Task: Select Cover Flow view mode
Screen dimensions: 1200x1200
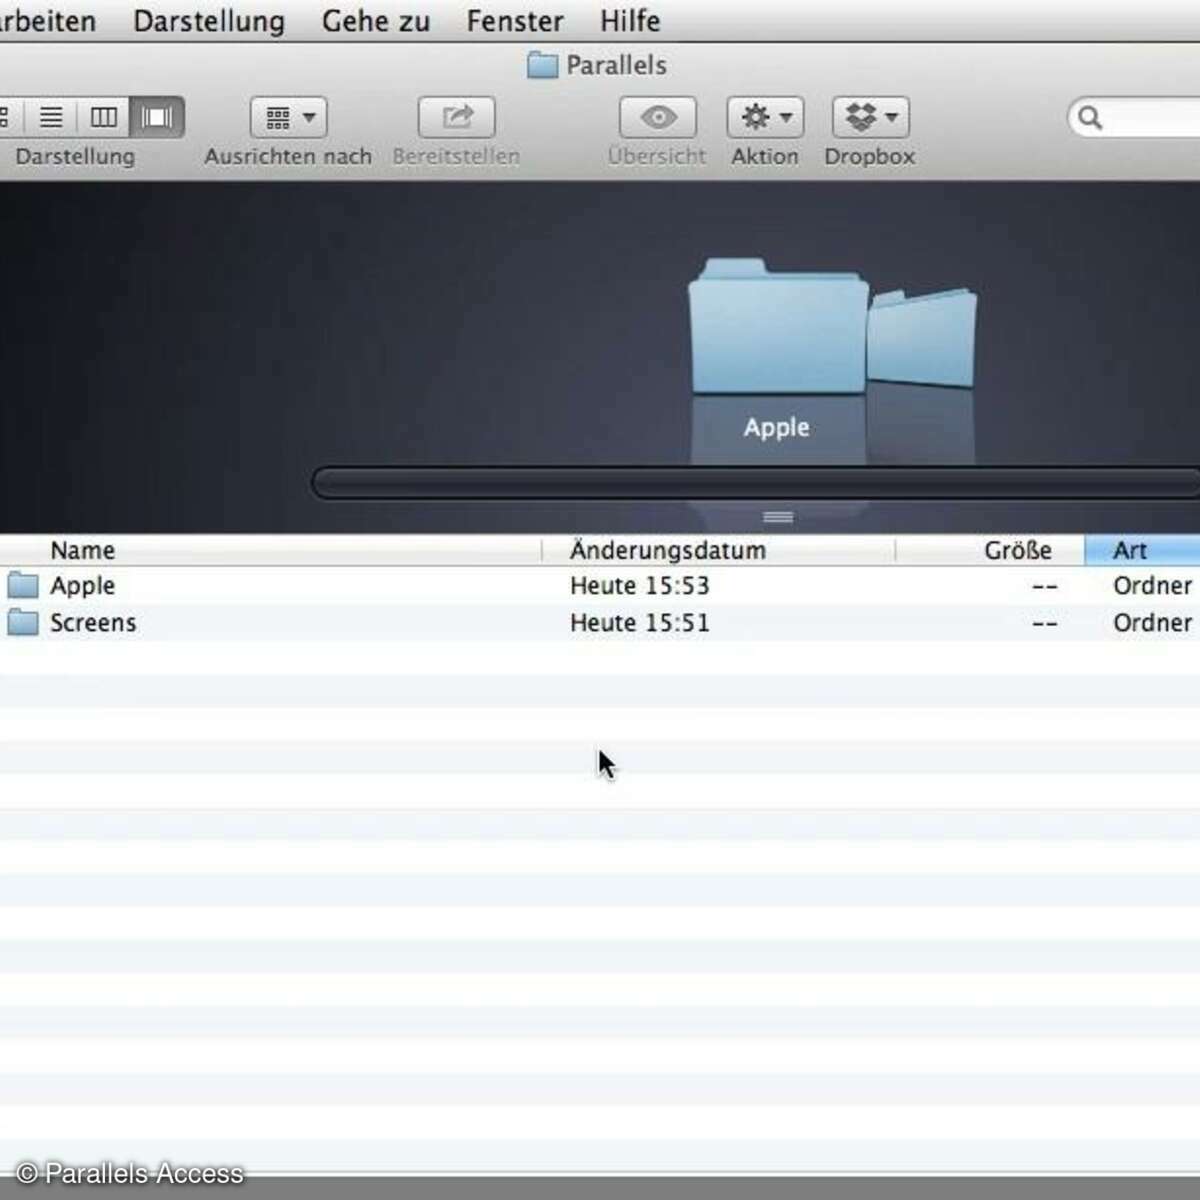Action: [157, 118]
